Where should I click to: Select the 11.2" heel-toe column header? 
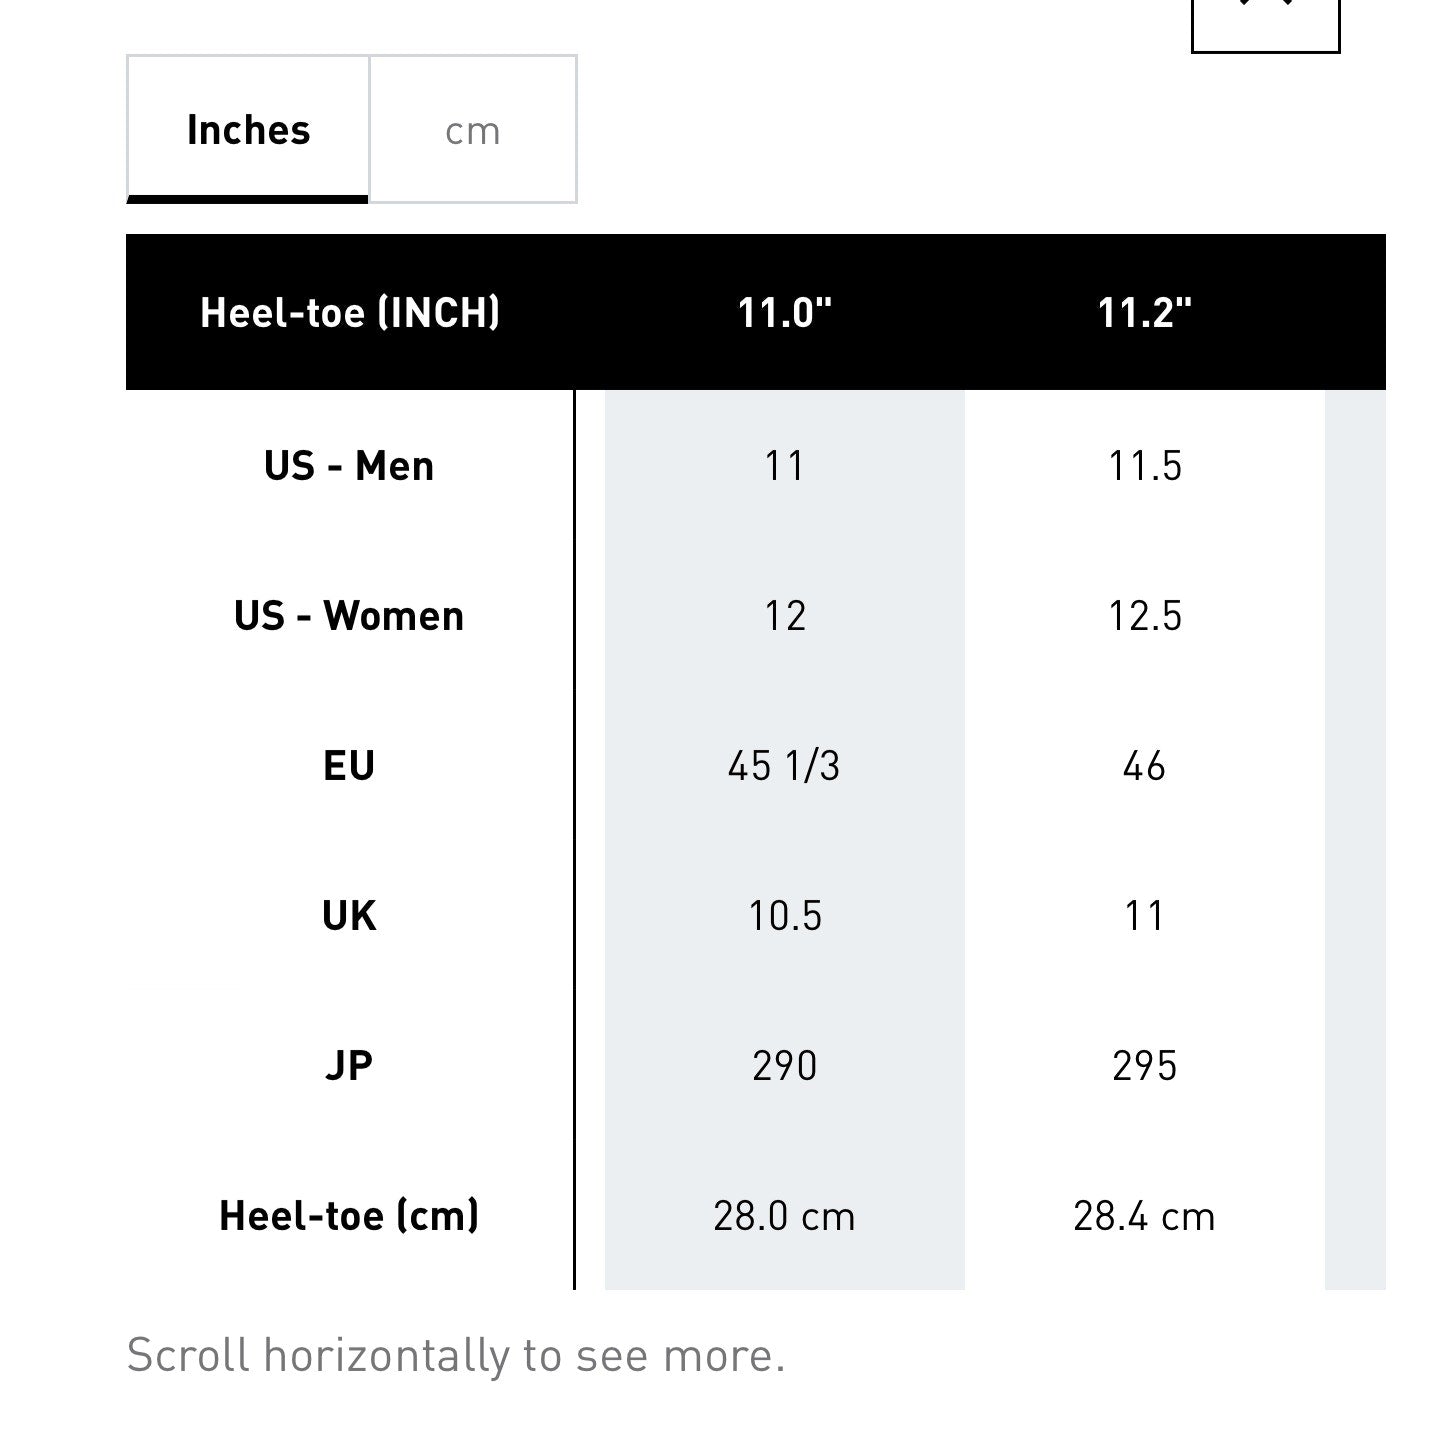(x=1145, y=312)
